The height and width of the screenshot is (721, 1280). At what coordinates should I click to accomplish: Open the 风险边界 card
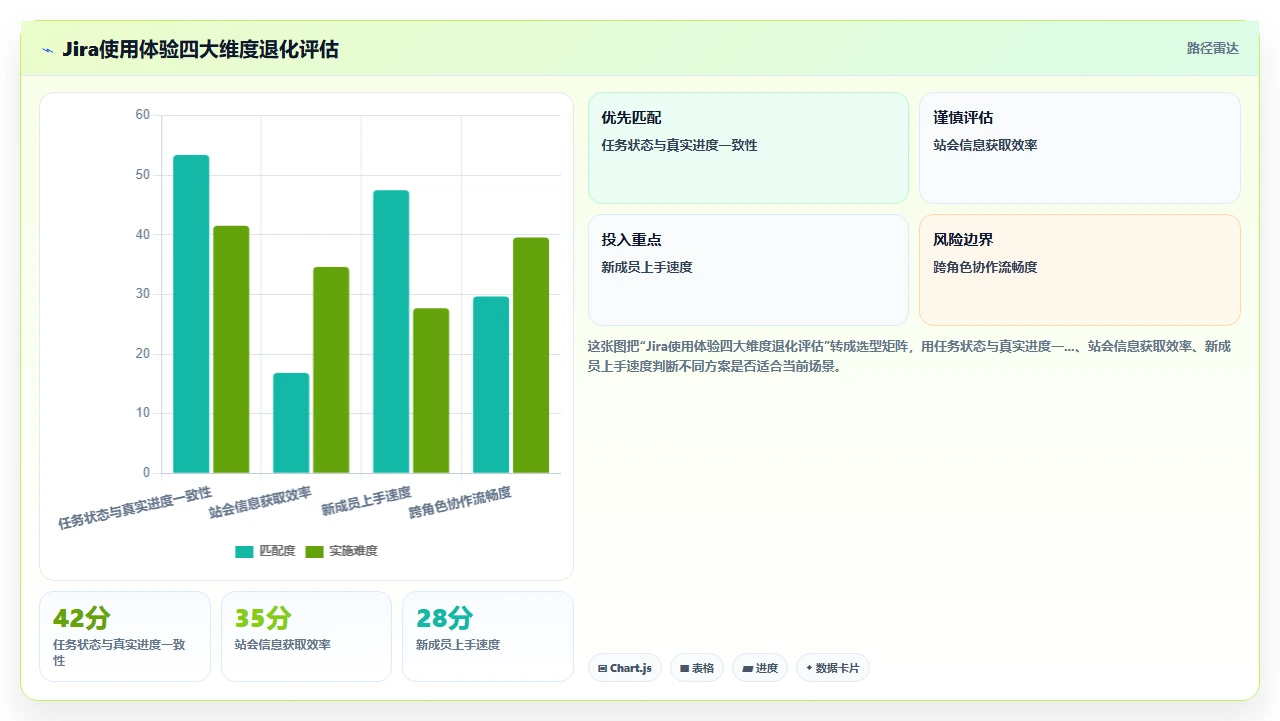point(1080,270)
